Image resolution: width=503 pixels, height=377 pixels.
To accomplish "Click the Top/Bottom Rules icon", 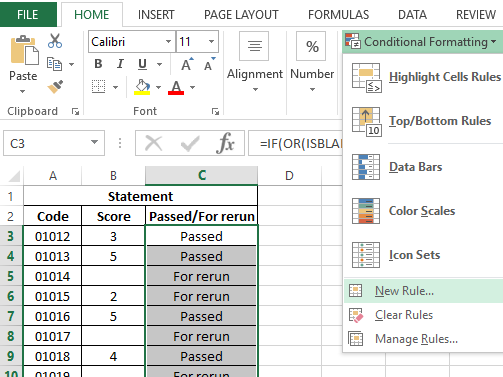I will click(x=366, y=122).
